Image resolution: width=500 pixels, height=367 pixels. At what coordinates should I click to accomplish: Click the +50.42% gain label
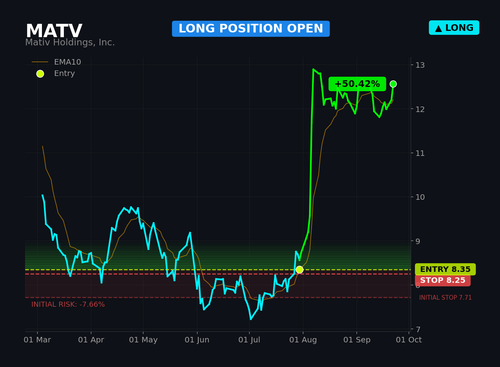(x=357, y=84)
